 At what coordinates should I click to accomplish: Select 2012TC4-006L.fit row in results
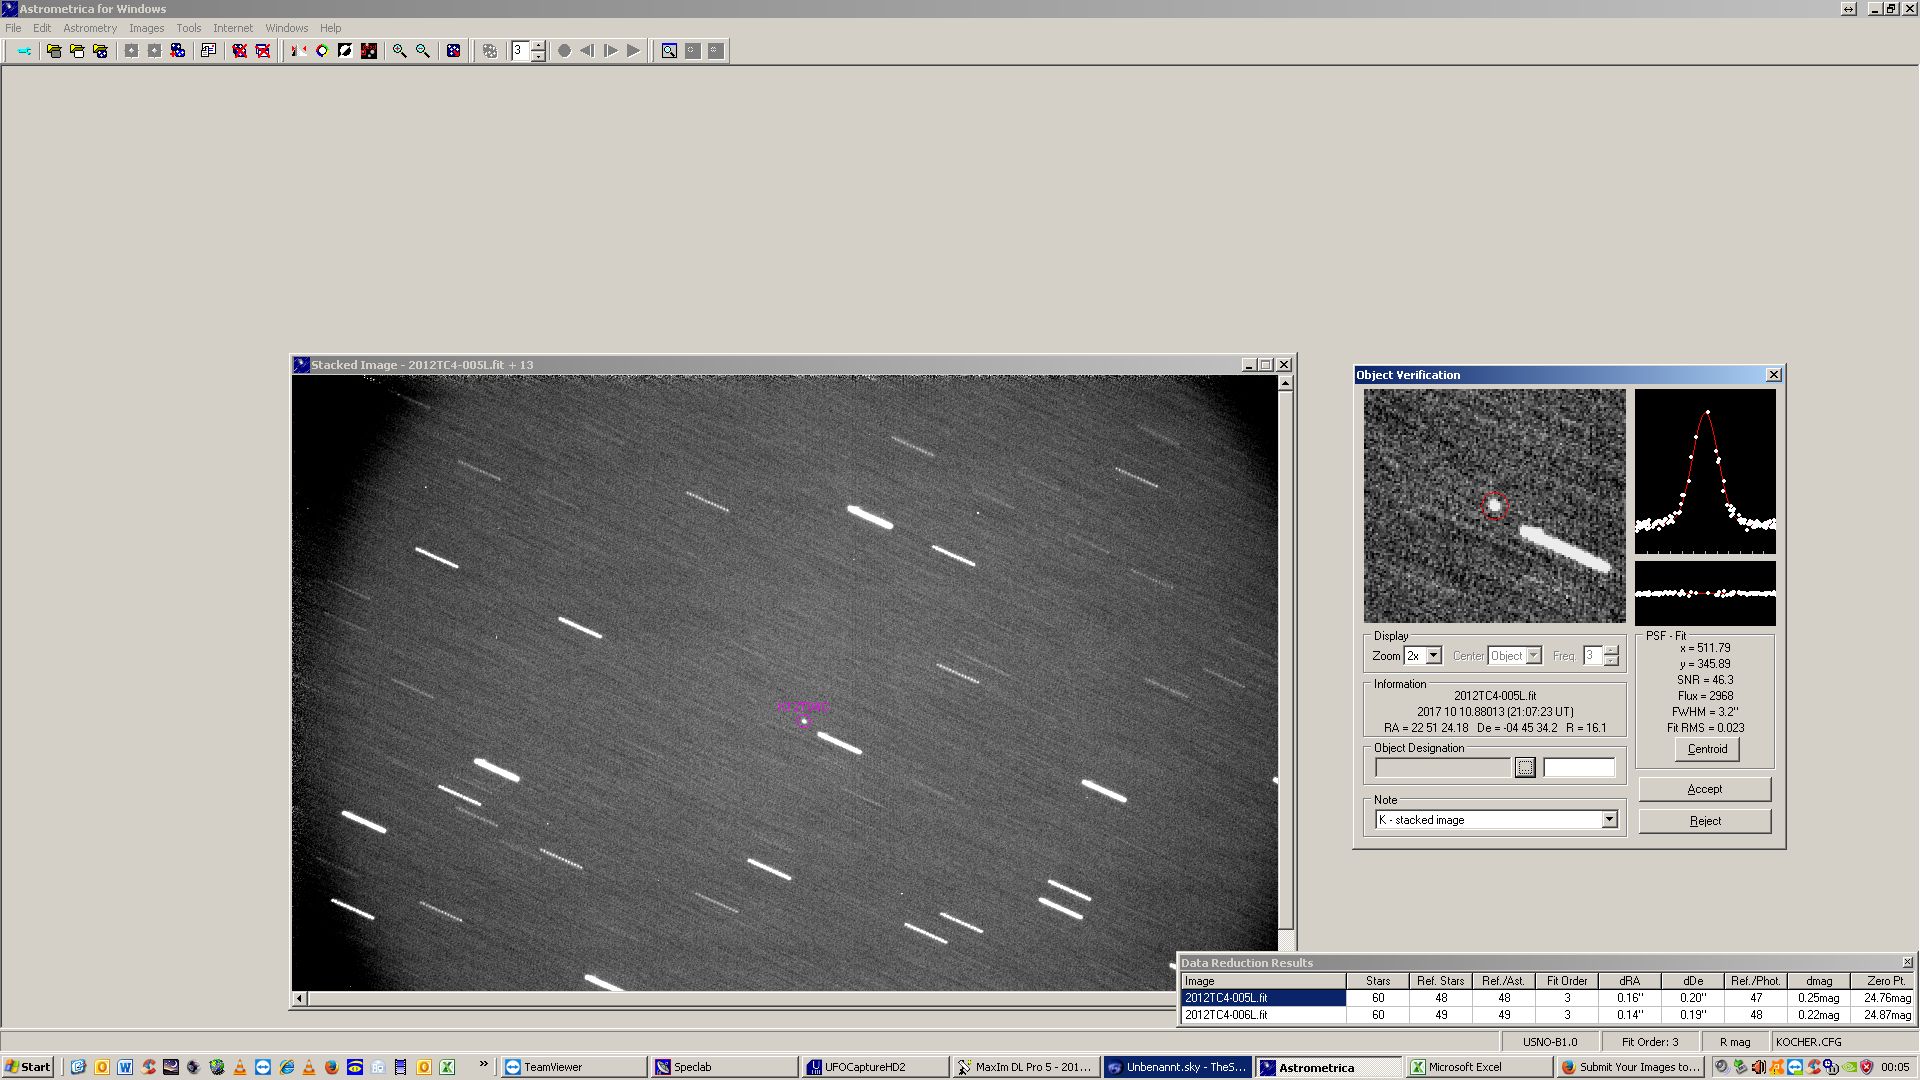(x=1263, y=1015)
